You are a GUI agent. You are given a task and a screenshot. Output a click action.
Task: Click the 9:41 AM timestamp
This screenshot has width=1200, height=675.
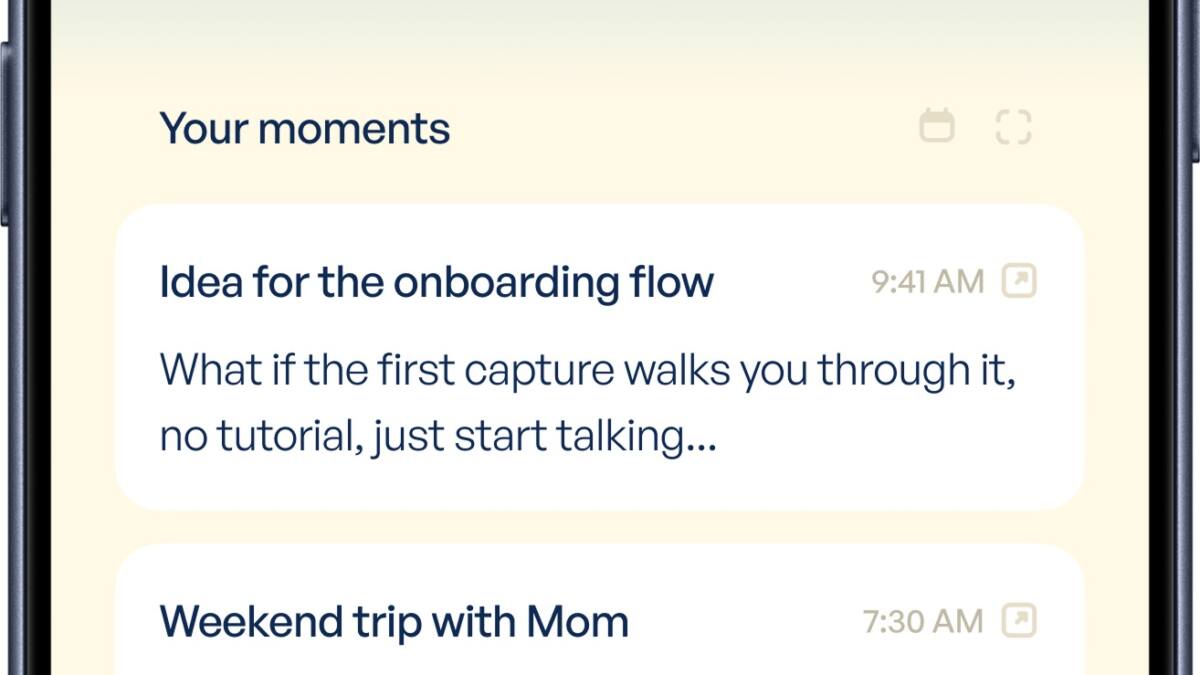(928, 282)
